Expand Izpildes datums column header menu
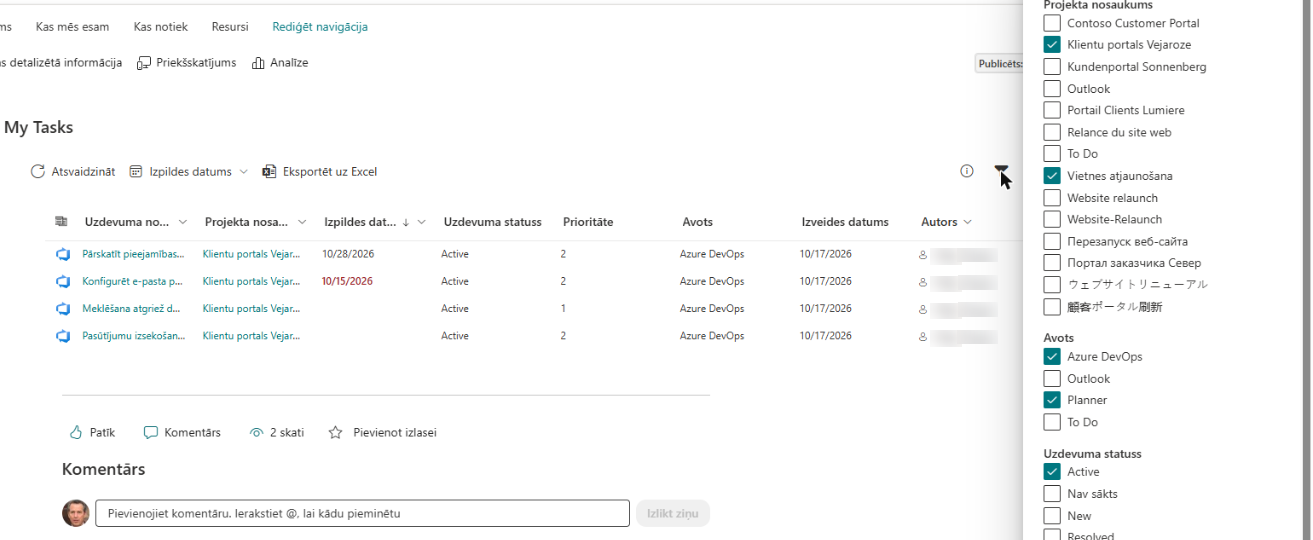Viewport: 1313px width, 540px height. (x=422, y=222)
